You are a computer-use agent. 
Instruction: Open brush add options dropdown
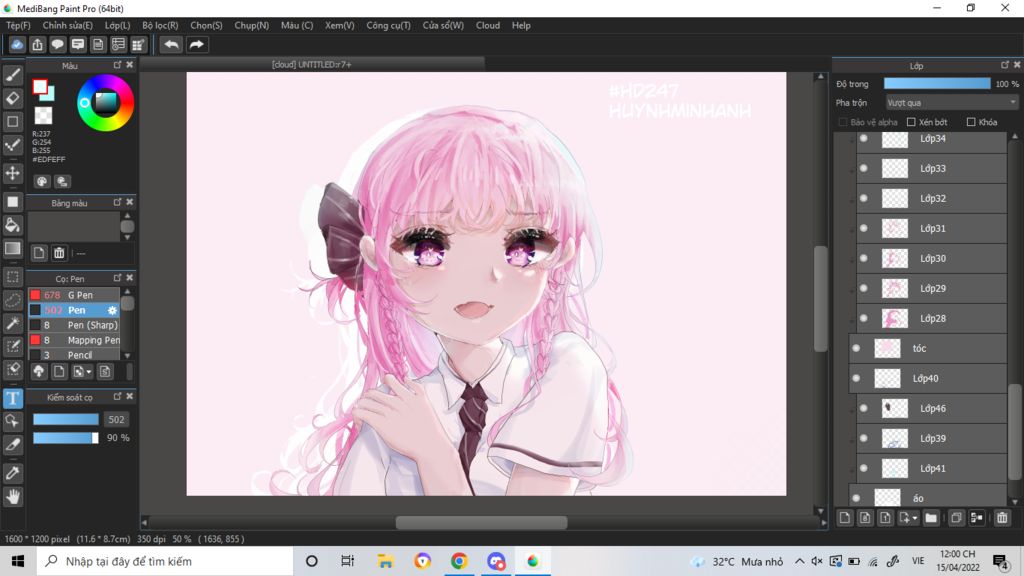[x=89, y=372]
